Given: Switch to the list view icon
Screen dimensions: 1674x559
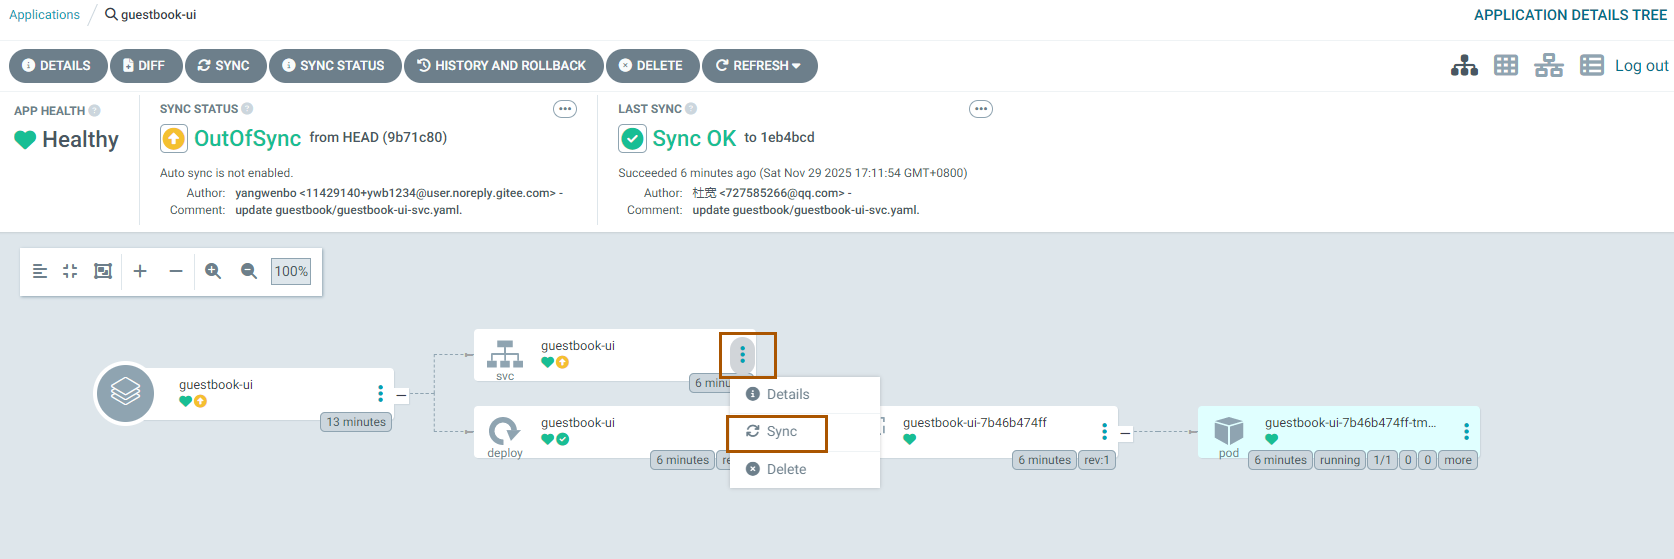Looking at the screenshot, I should click(x=1591, y=66).
